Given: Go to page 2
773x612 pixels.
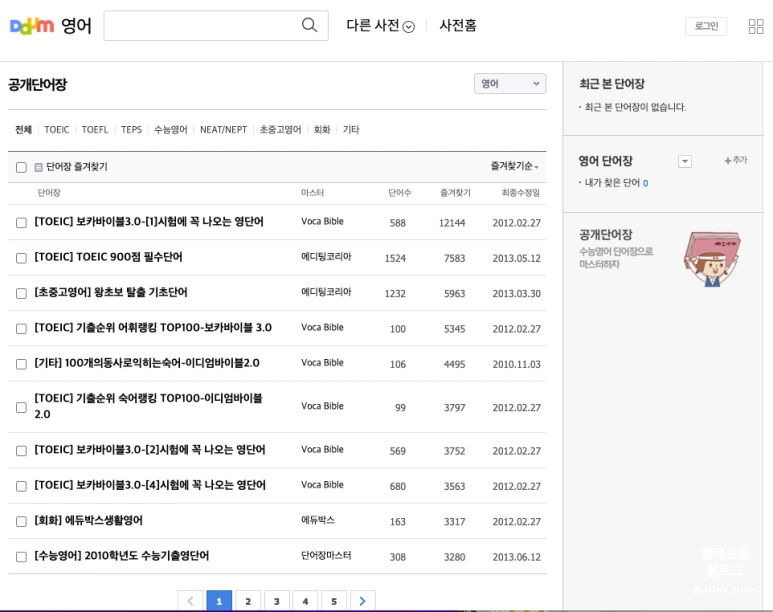Looking at the screenshot, I should click(248, 601).
